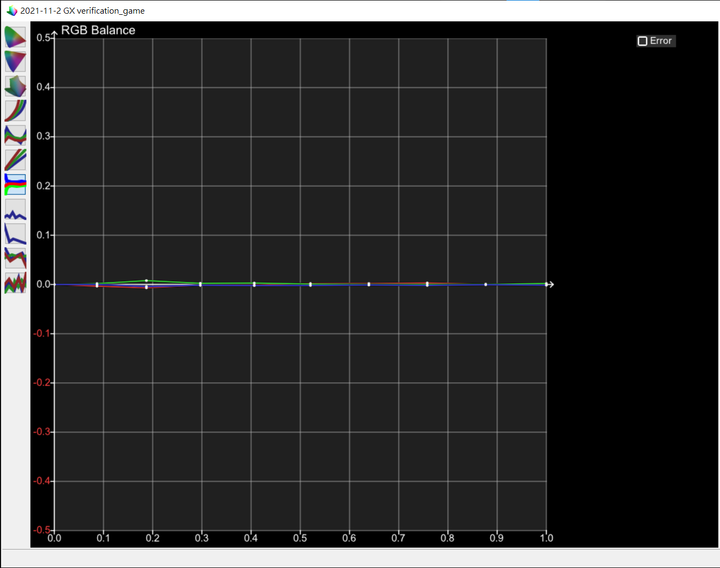This screenshot has width=720, height=568.
Task: Open the RGB gamma curves chart
Action: click(15, 111)
